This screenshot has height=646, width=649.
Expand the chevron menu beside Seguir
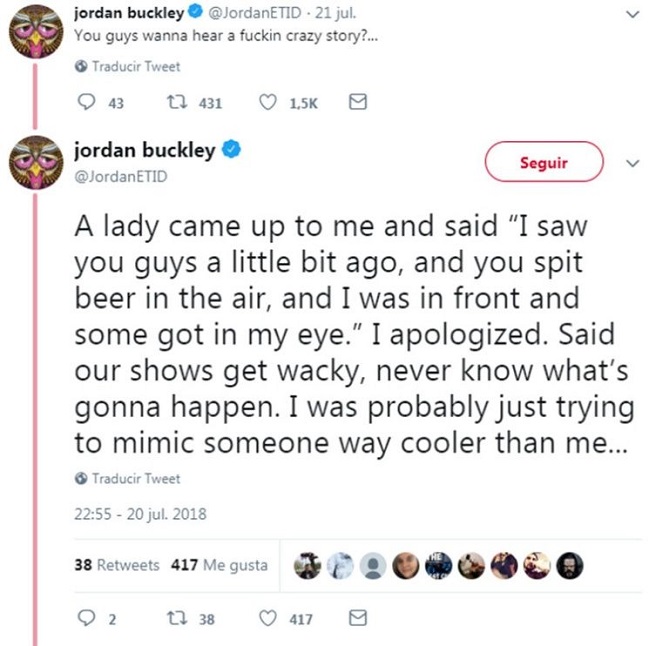[631, 163]
